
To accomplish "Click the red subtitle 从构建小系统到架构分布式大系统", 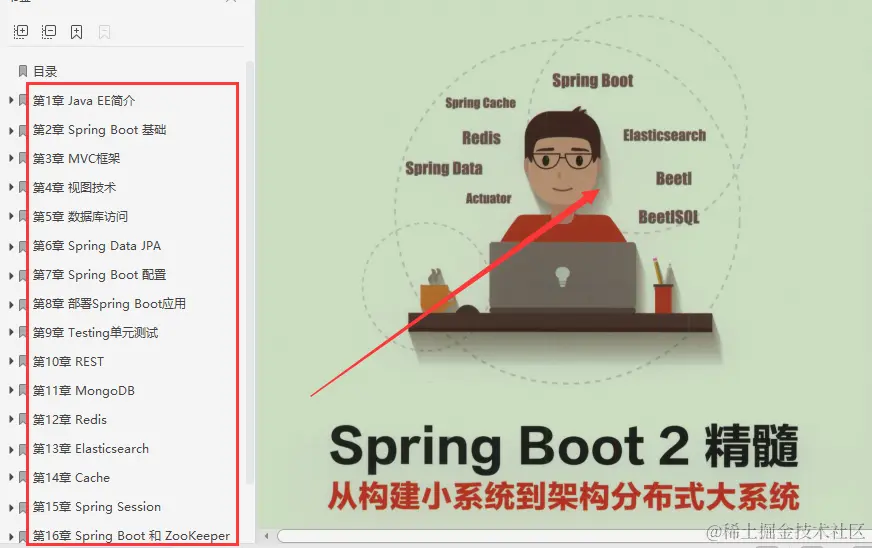I will click(x=564, y=497).
